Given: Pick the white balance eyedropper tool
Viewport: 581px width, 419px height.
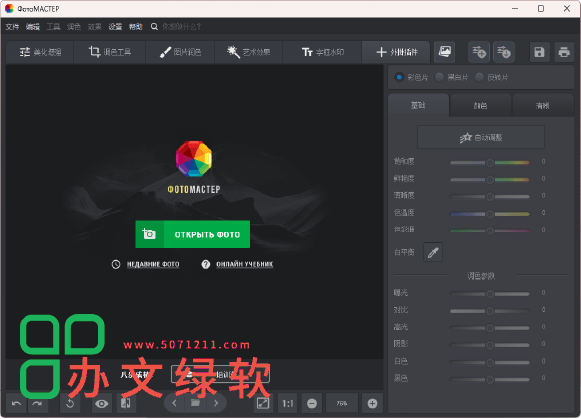Looking at the screenshot, I should pos(433,252).
